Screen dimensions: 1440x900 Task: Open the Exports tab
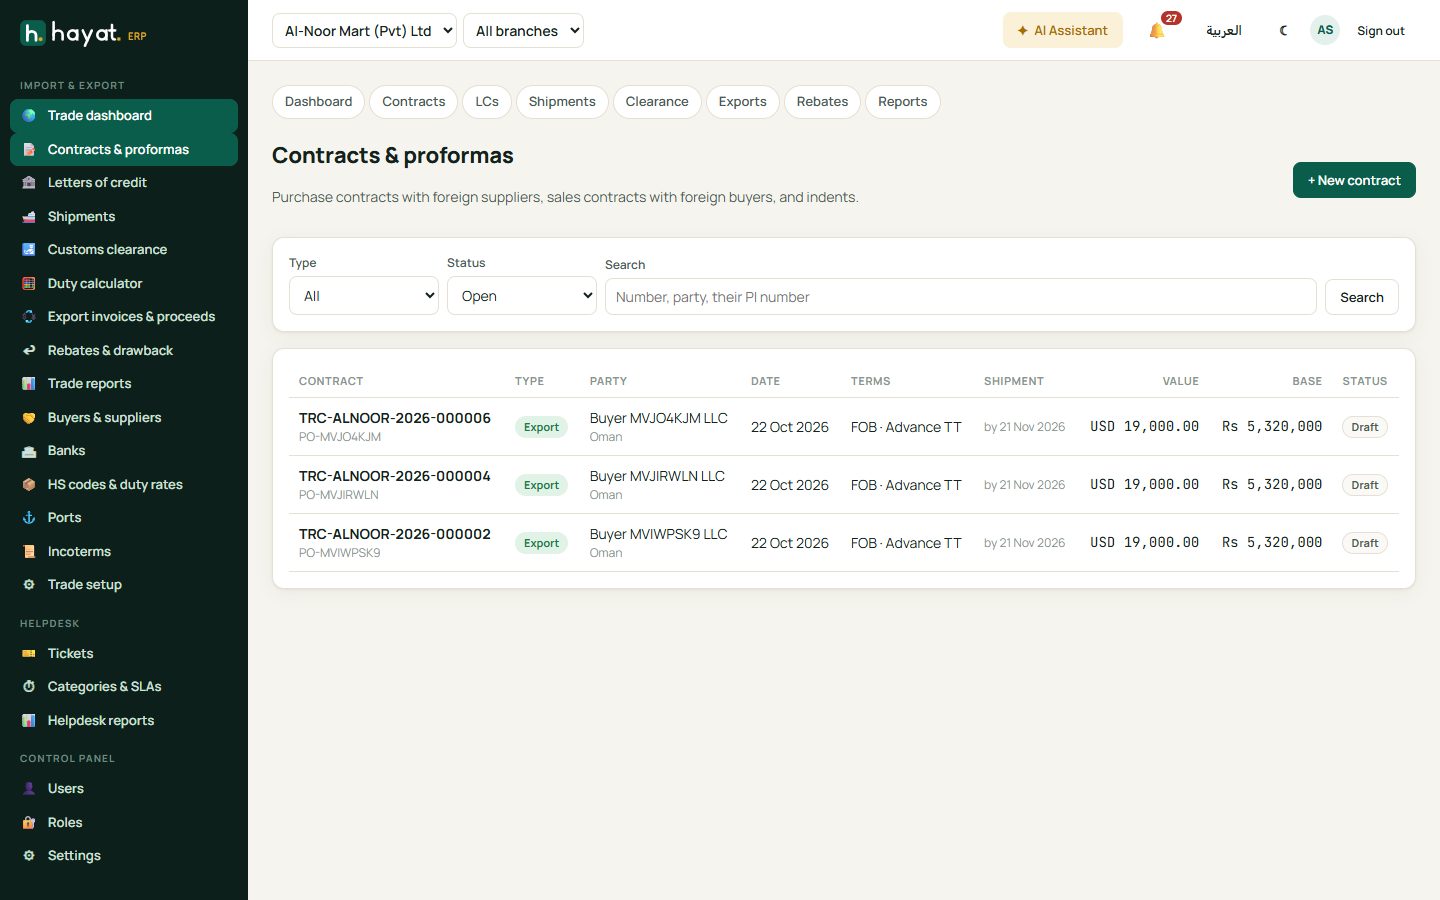point(743,102)
